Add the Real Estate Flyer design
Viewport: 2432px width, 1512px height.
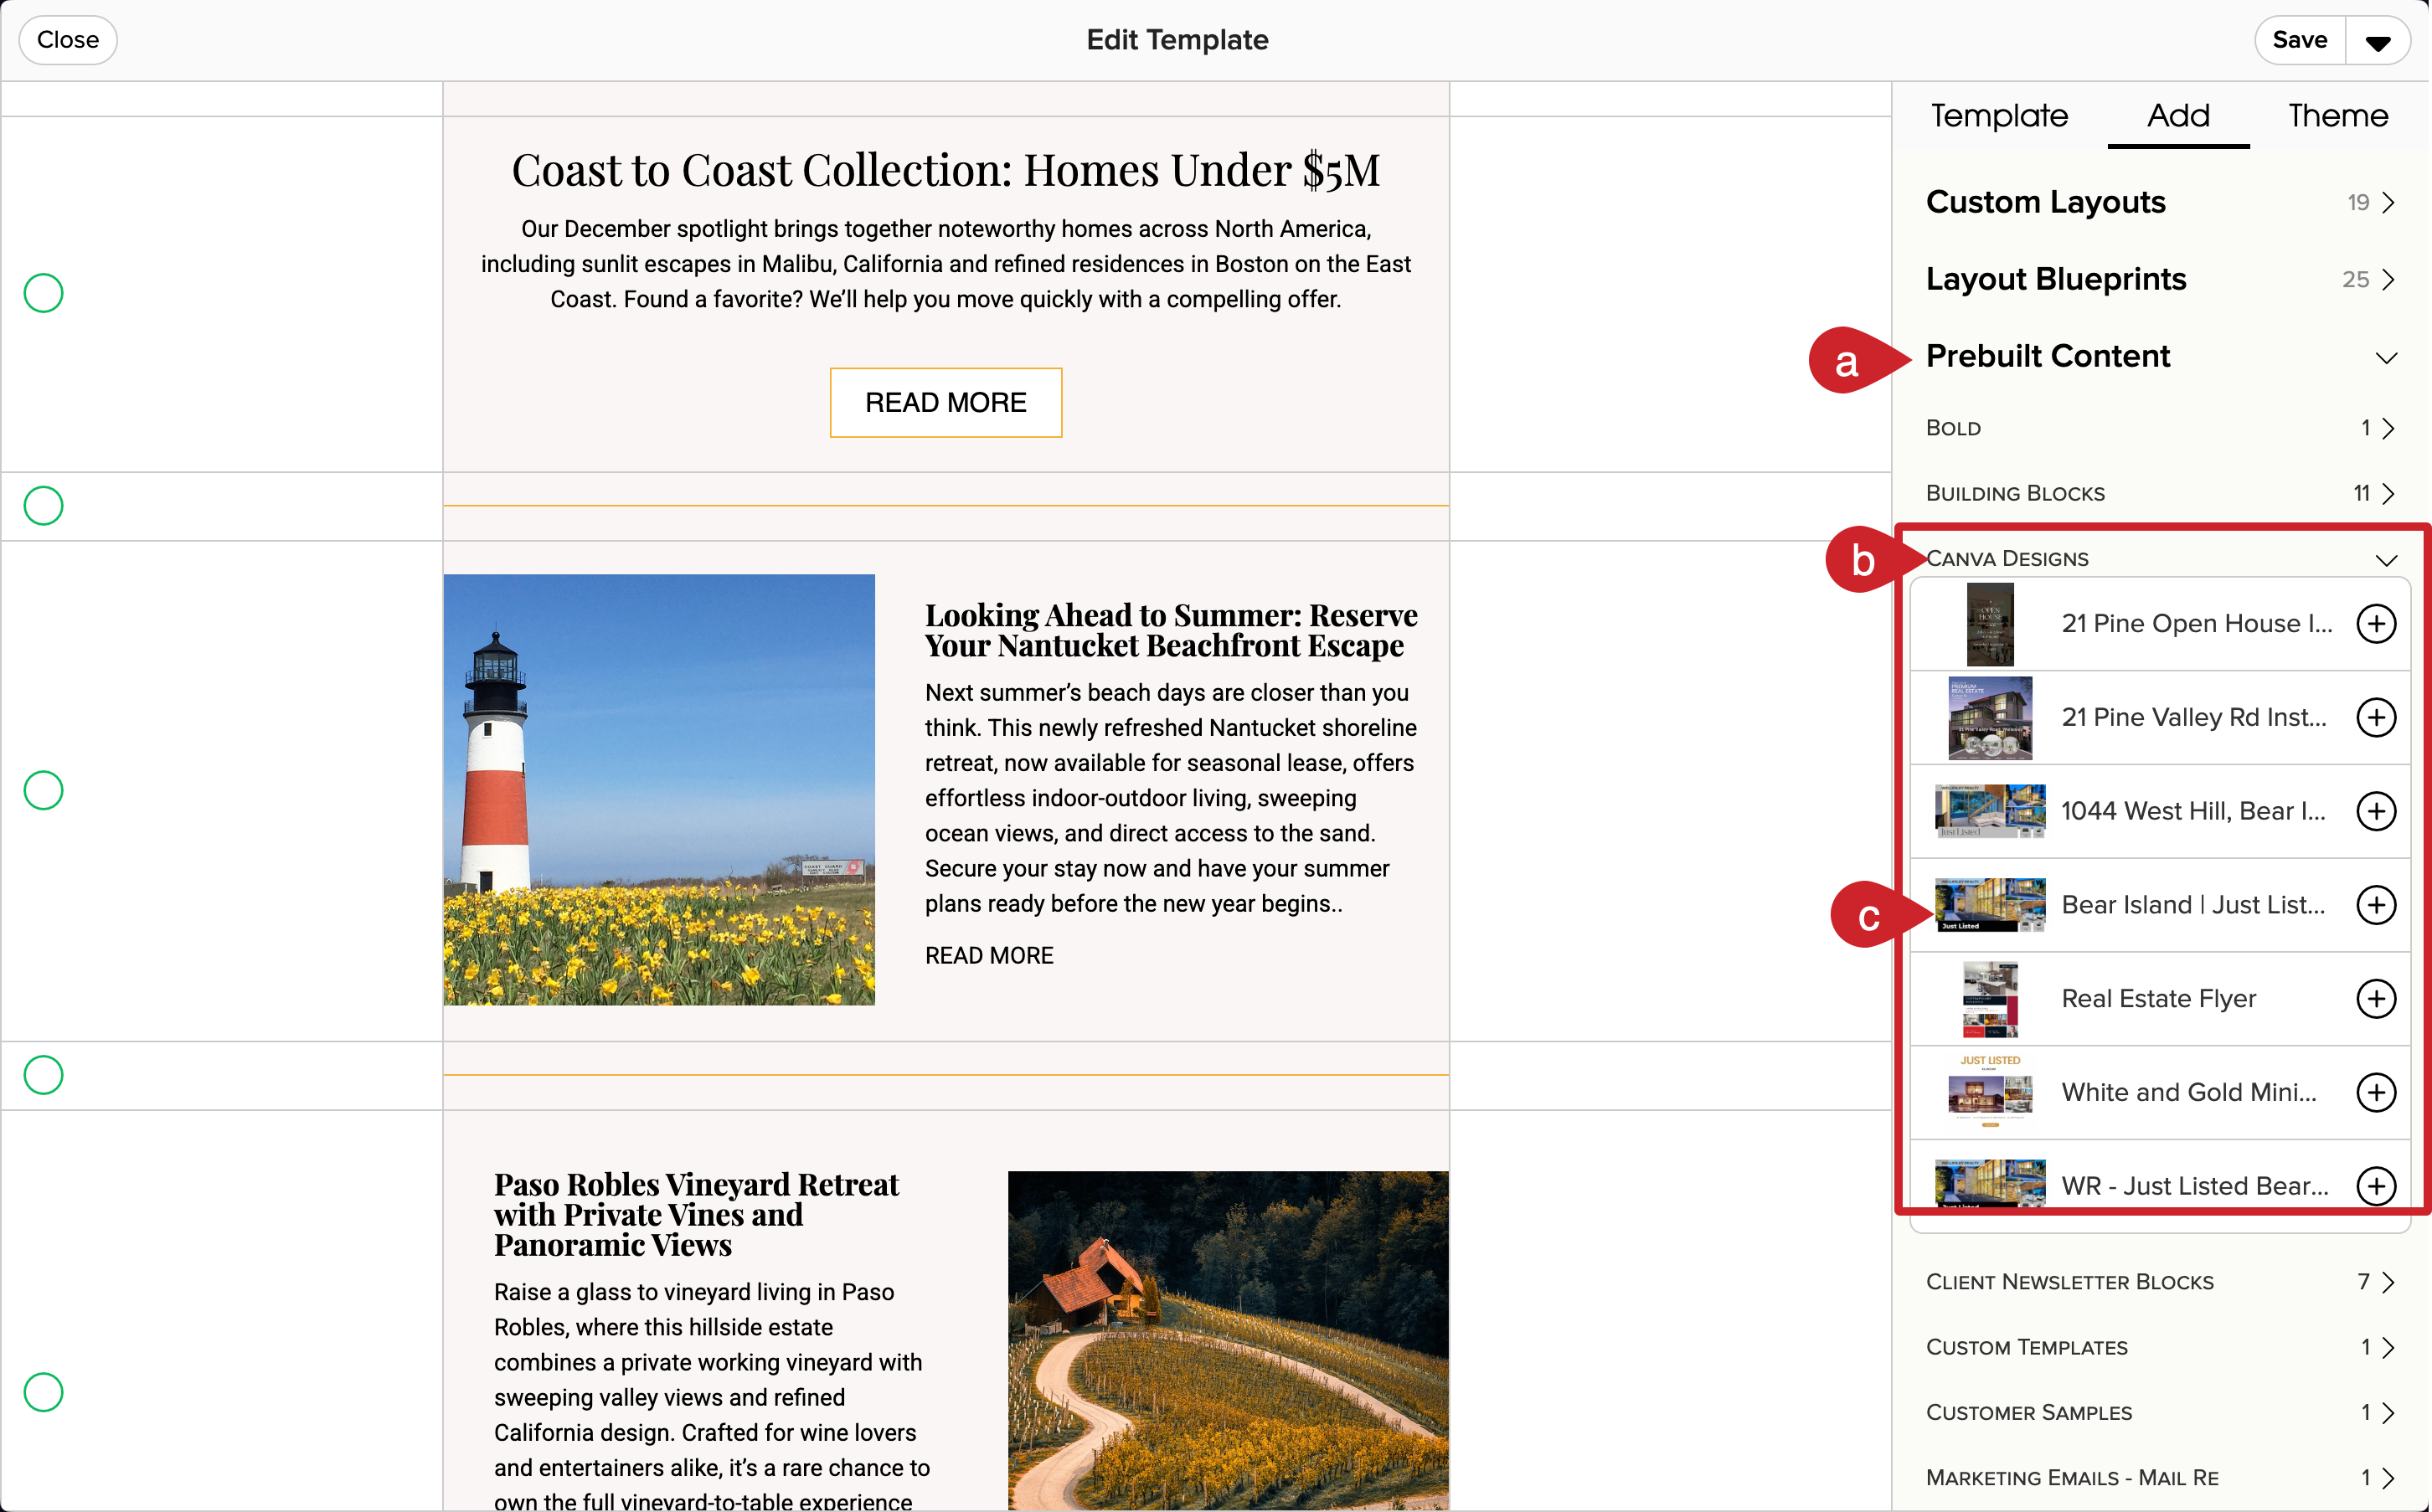(2376, 998)
